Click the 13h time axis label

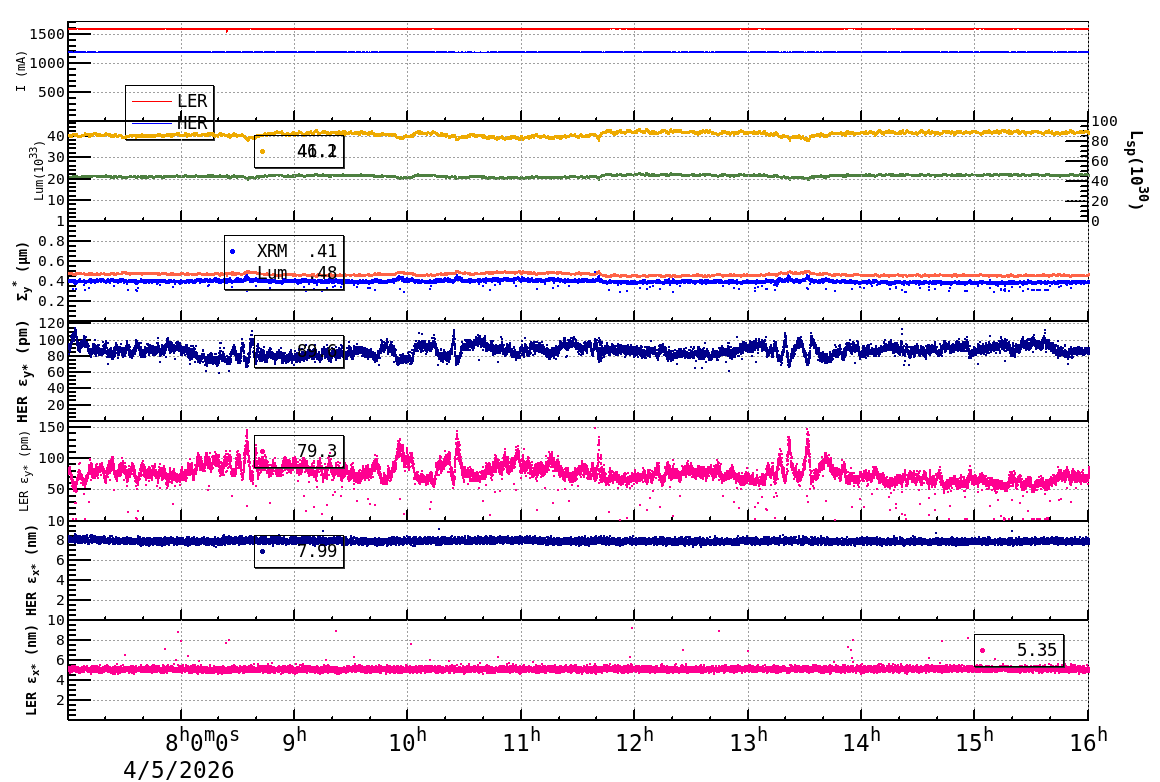click(748, 739)
